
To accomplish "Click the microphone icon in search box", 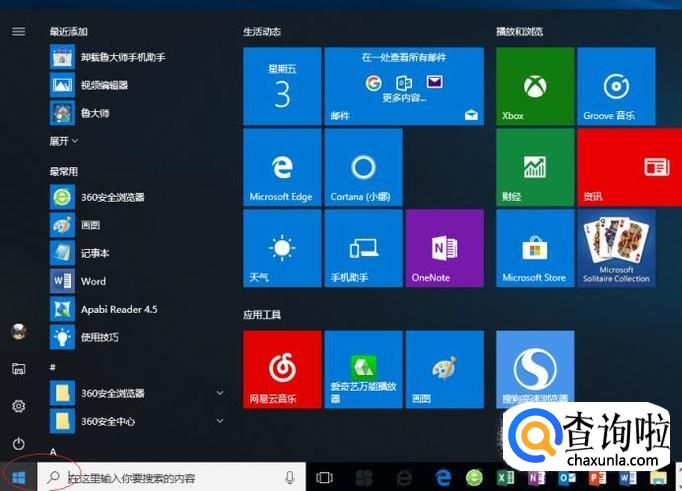I will 290,478.
